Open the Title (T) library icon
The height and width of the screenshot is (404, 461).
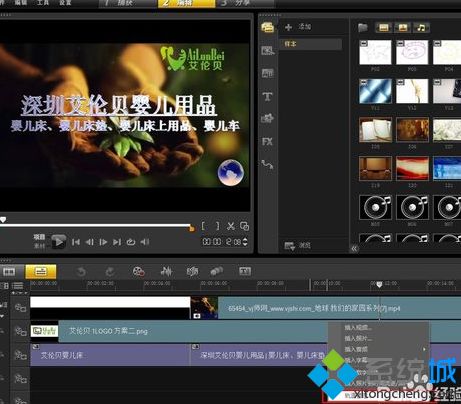click(x=267, y=97)
